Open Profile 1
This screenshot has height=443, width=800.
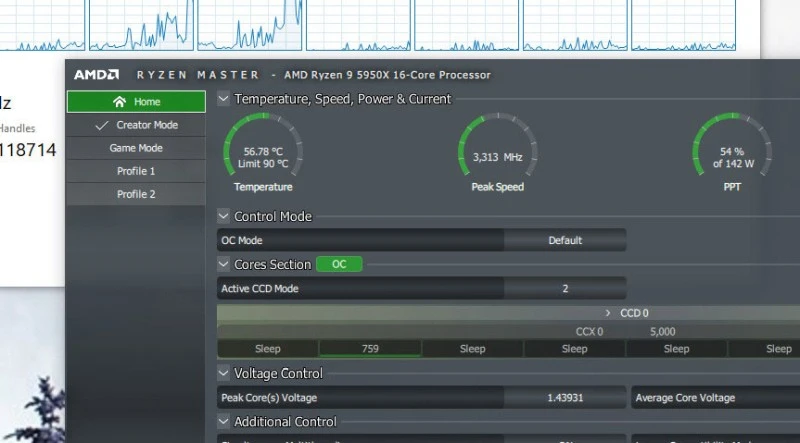click(136, 171)
